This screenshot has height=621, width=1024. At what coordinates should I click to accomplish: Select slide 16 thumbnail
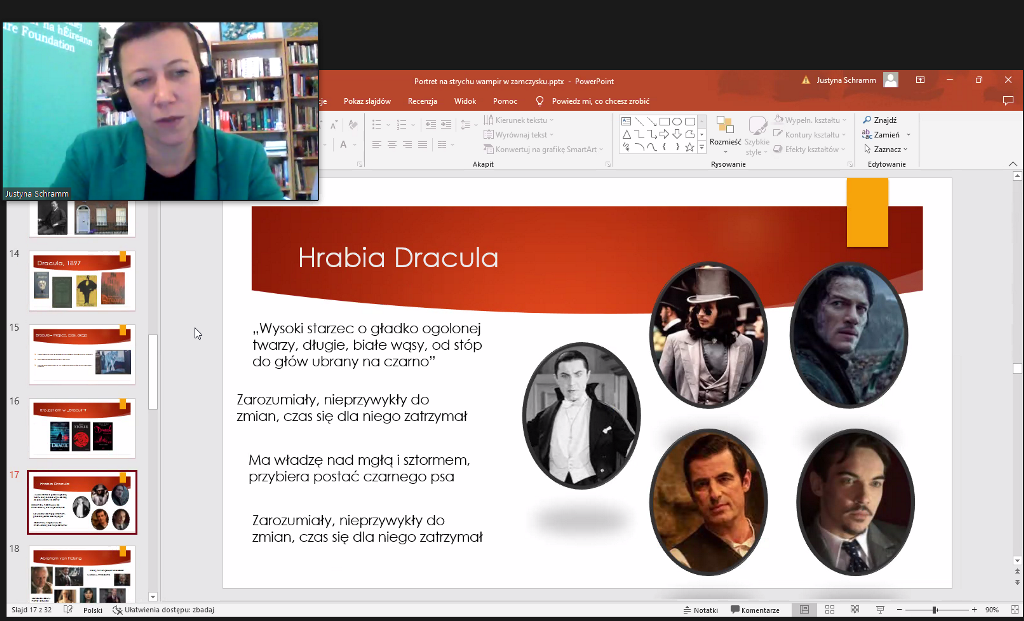coord(82,428)
